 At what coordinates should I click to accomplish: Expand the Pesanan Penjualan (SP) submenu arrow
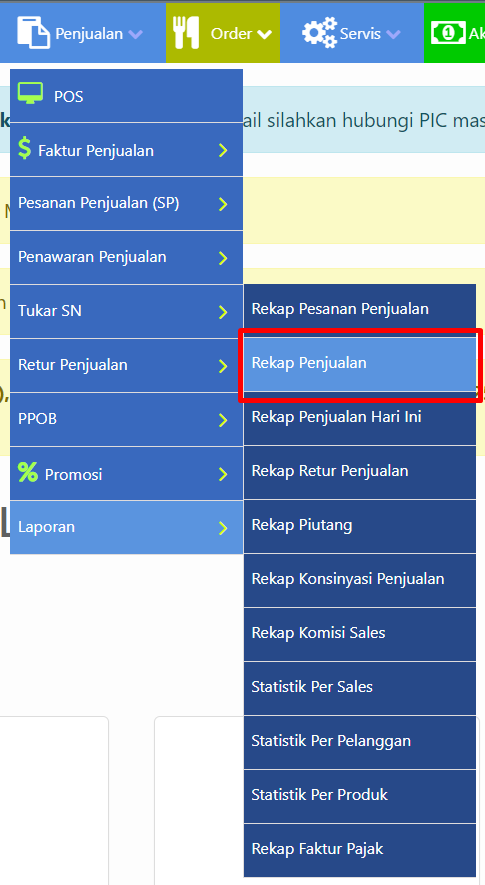point(223,204)
